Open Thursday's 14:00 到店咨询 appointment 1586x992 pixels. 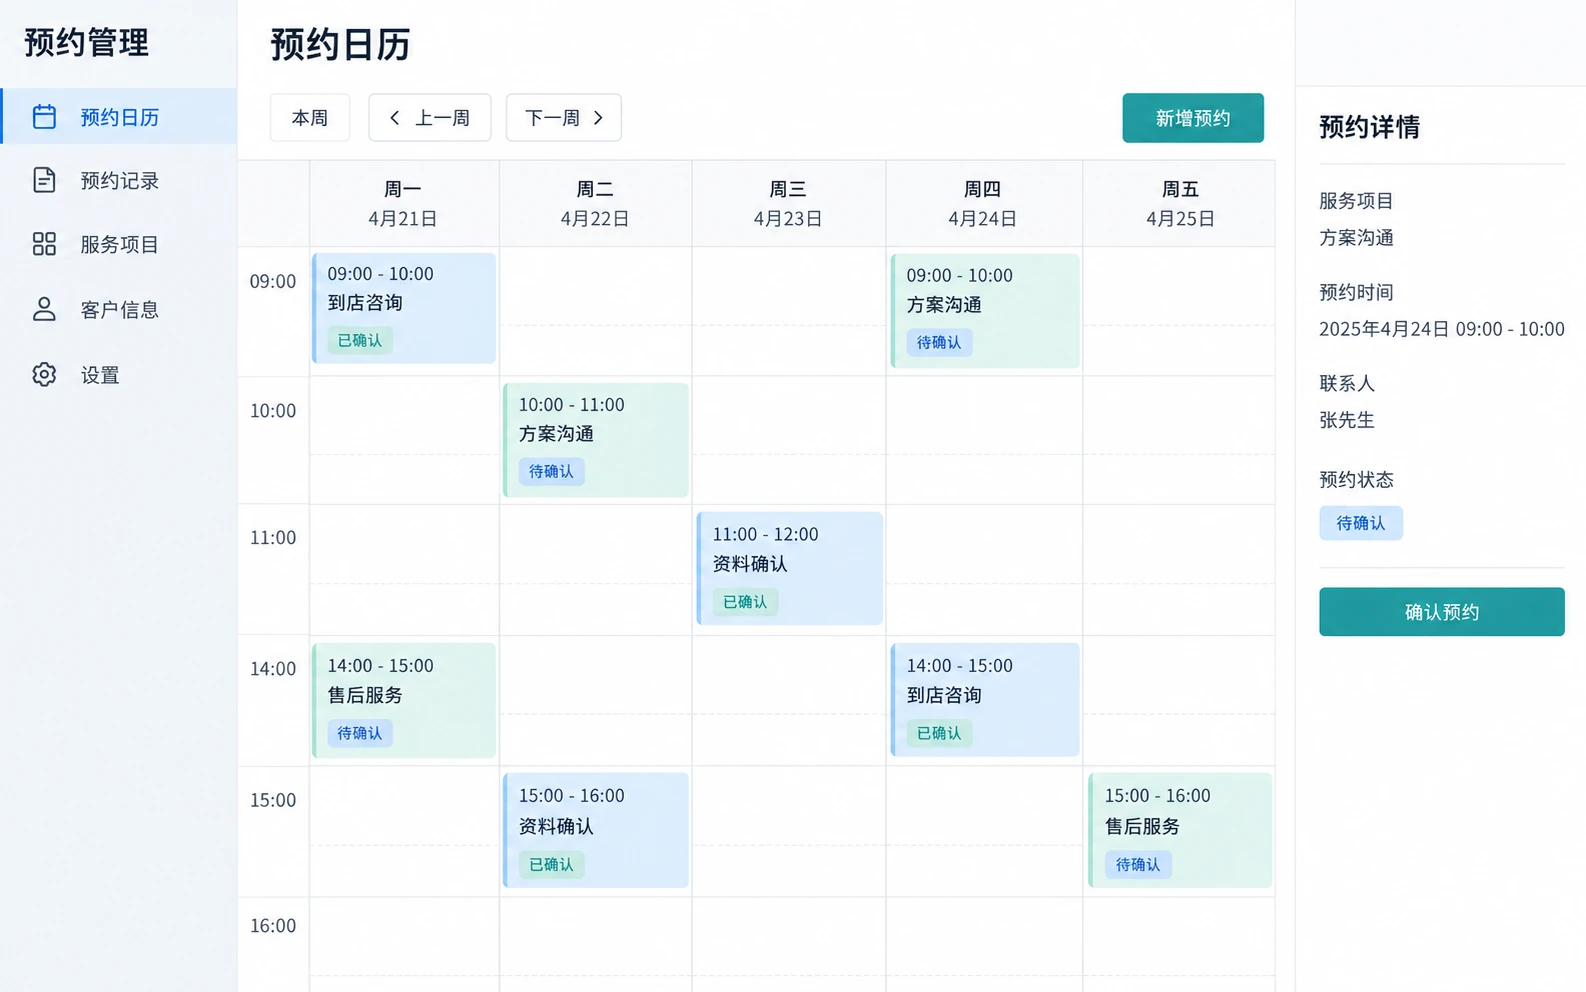click(x=985, y=700)
